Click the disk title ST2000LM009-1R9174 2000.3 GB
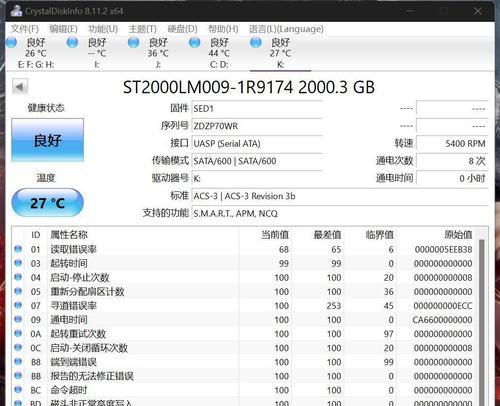 (249, 87)
